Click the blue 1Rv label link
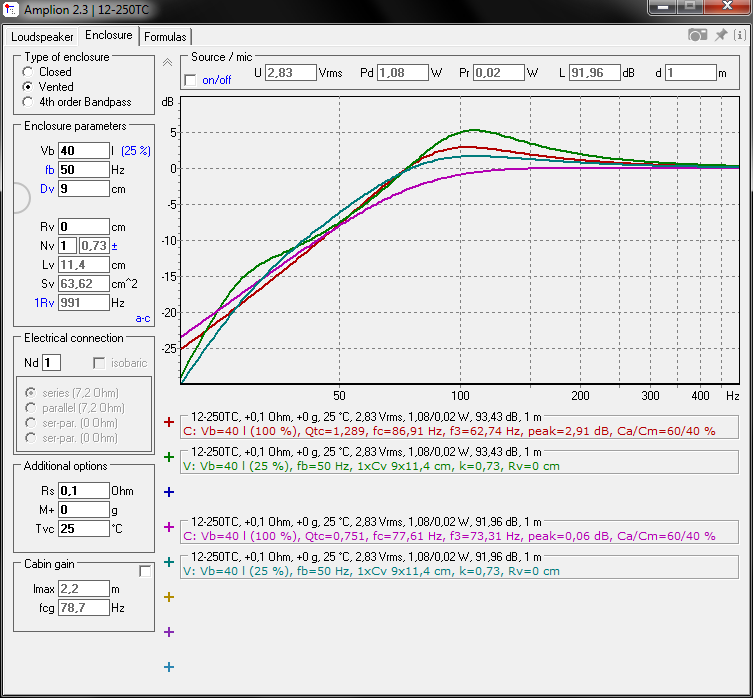 tap(44, 303)
